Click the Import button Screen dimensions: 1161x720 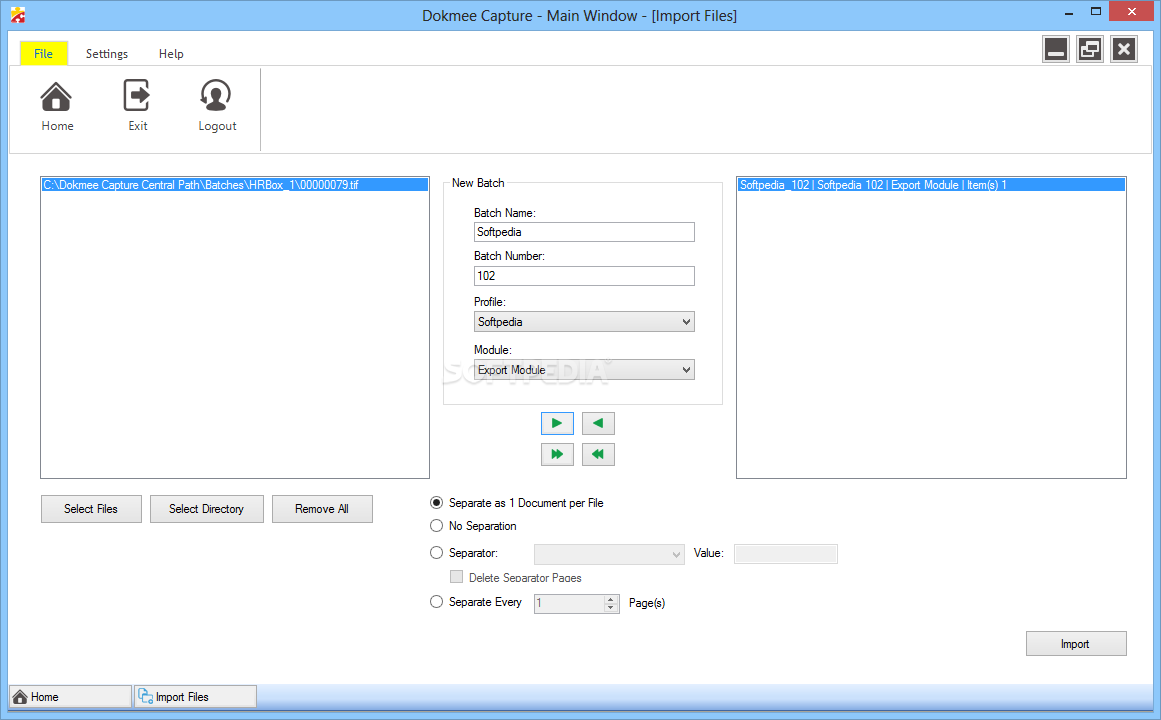(x=1076, y=644)
